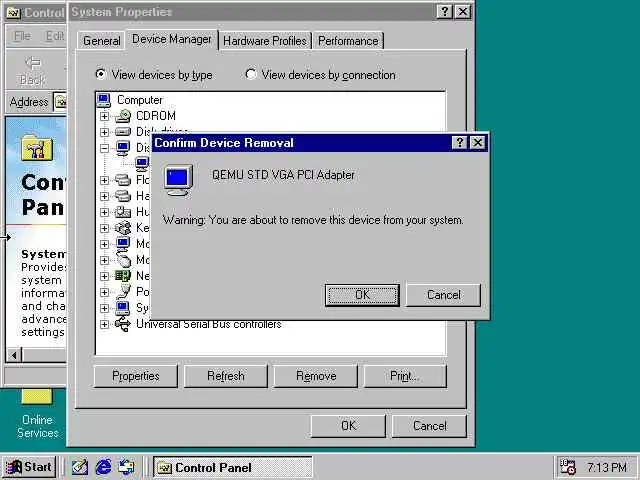This screenshot has height=480, width=640.
Task: Select CDROM text in device tree
Action: click(x=156, y=116)
